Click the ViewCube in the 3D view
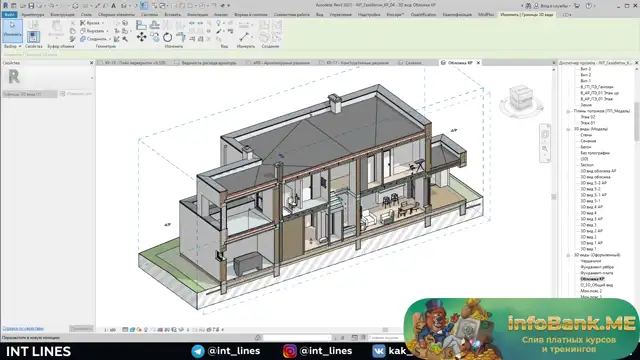The width and height of the screenshot is (640, 360). pos(521,98)
